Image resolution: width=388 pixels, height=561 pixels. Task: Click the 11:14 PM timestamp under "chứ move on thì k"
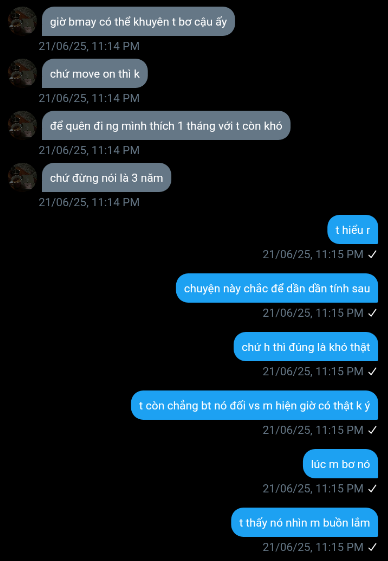(x=89, y=98)
